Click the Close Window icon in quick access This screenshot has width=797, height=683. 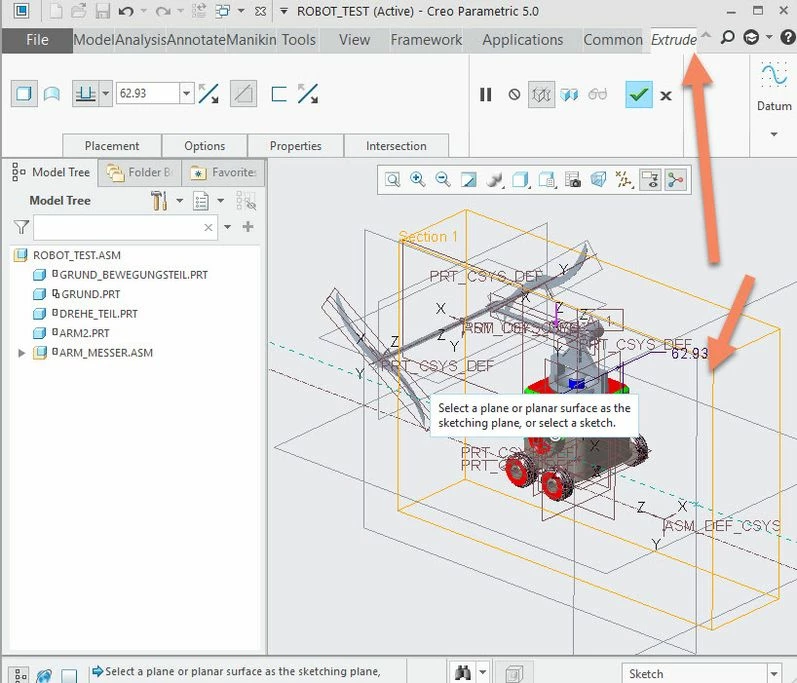(260, 11)
